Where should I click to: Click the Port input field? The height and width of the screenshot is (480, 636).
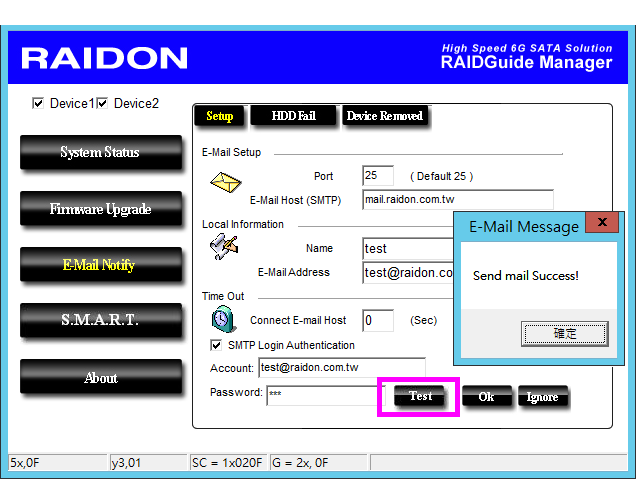tap(378, 176)
